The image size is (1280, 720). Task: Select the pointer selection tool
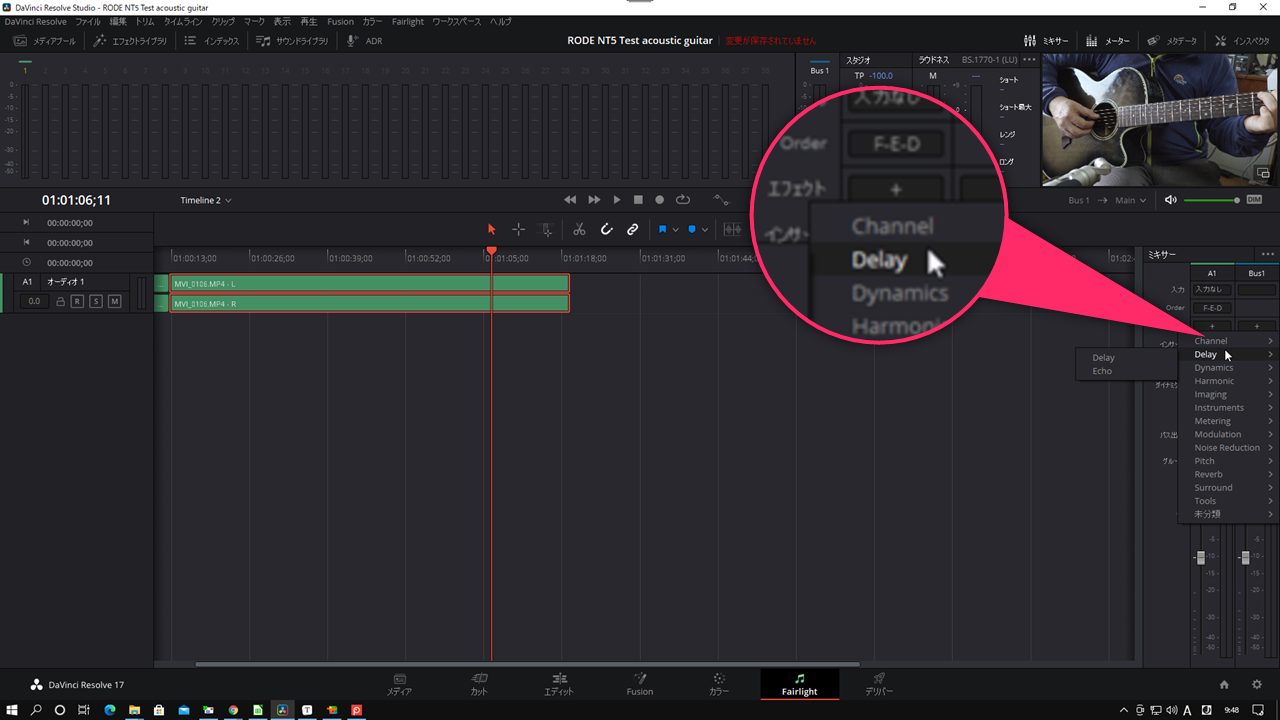[x=491, y=230]
